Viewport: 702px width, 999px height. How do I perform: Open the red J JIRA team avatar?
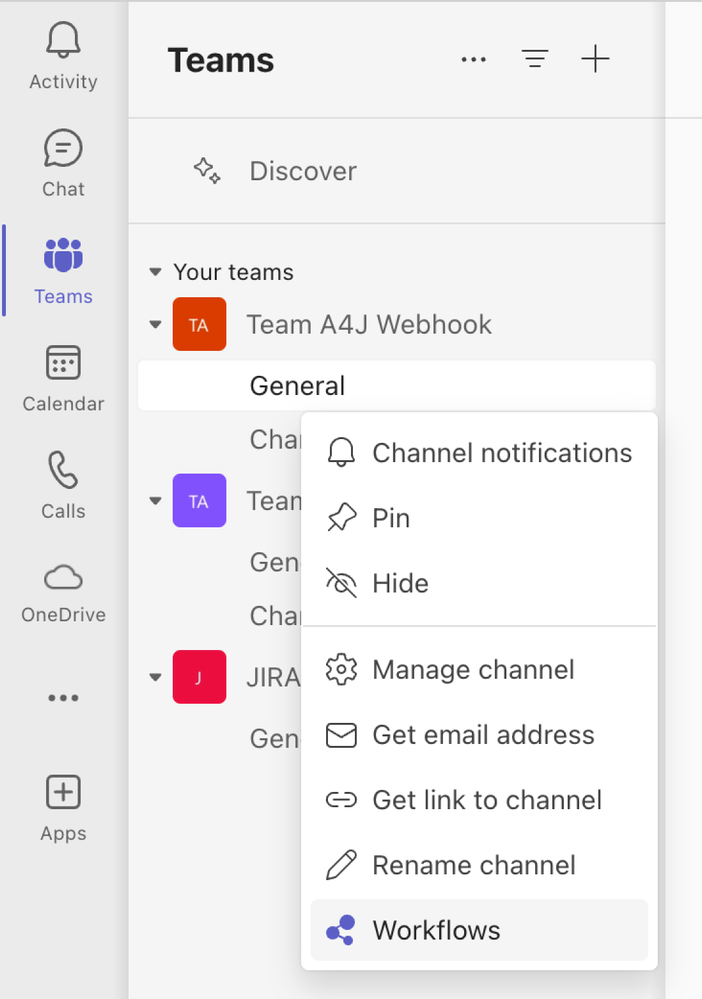click(199, 677)
